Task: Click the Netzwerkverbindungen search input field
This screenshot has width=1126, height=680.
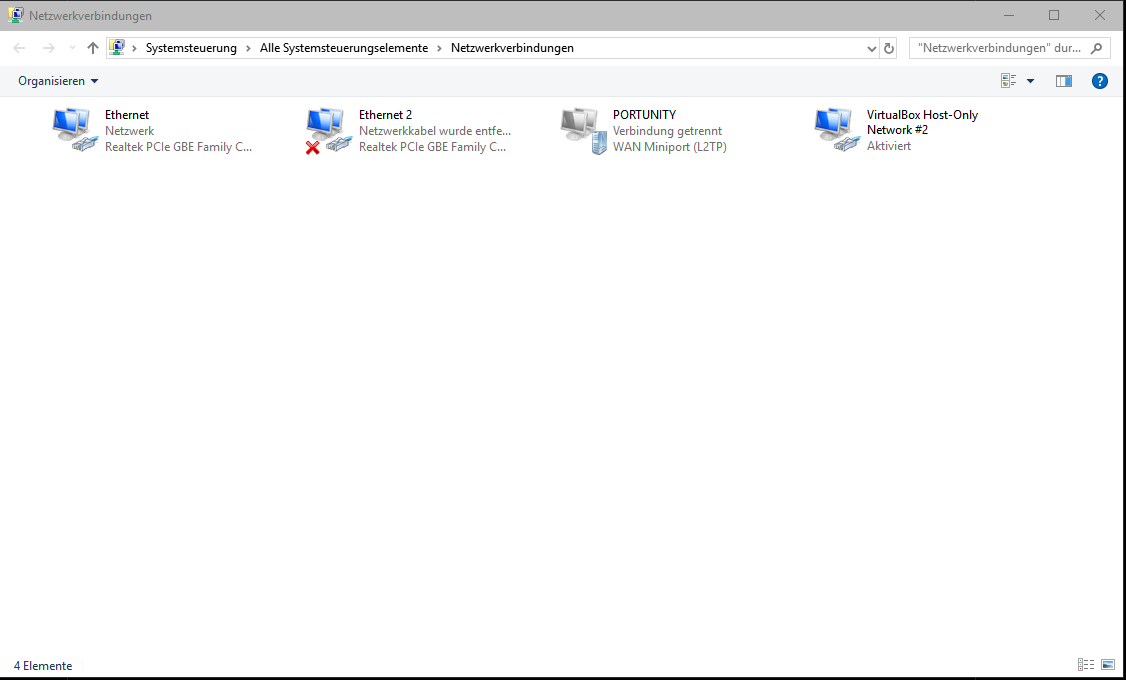Action: pyautogui.click(x=998, y=48)
